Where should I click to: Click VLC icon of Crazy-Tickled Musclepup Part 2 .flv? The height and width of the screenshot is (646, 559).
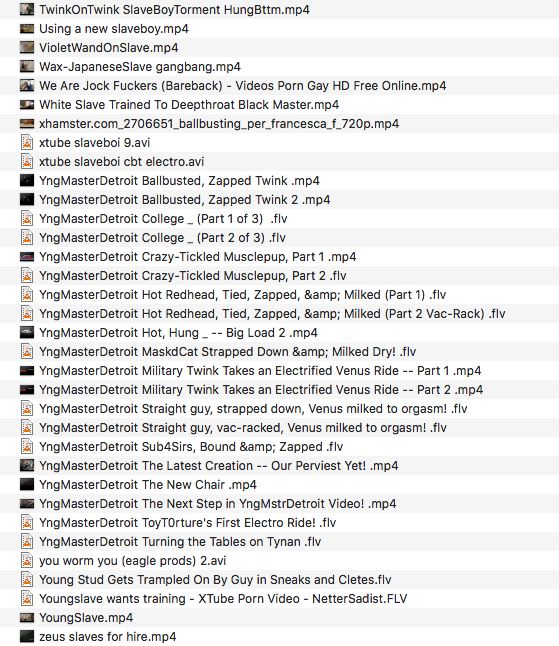(x=27, y=275)
